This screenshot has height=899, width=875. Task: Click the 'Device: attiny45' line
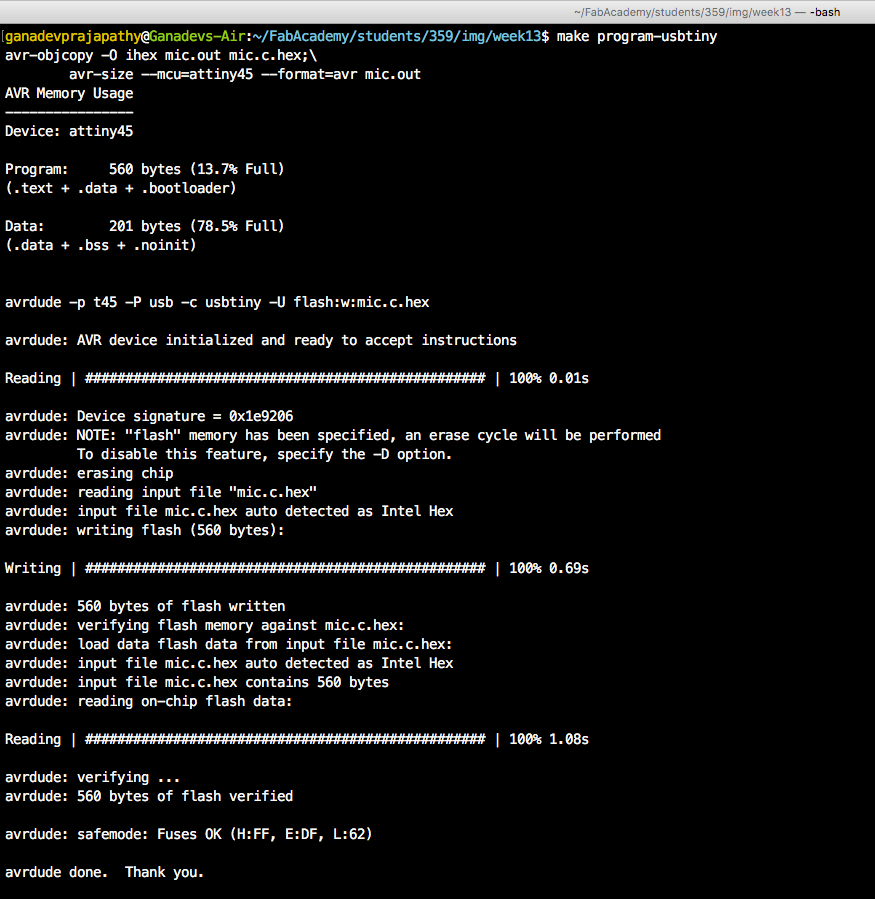69,131
